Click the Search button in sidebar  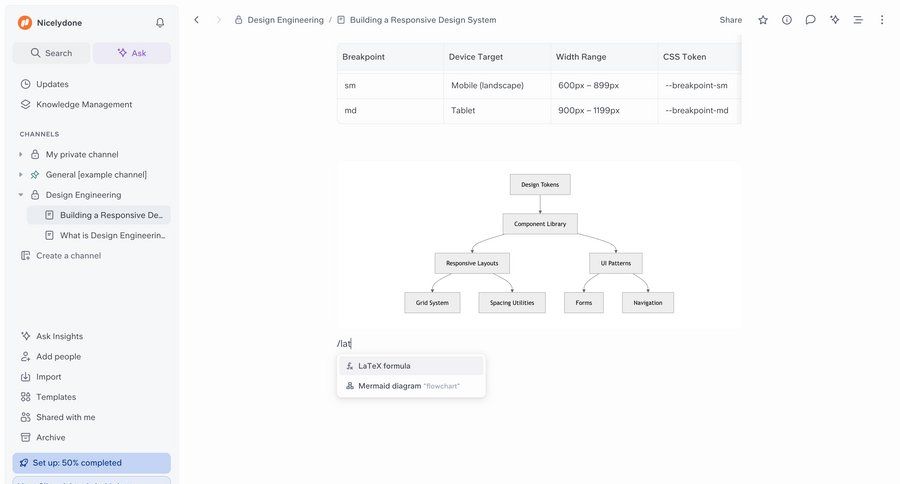[x=51, y=53]
